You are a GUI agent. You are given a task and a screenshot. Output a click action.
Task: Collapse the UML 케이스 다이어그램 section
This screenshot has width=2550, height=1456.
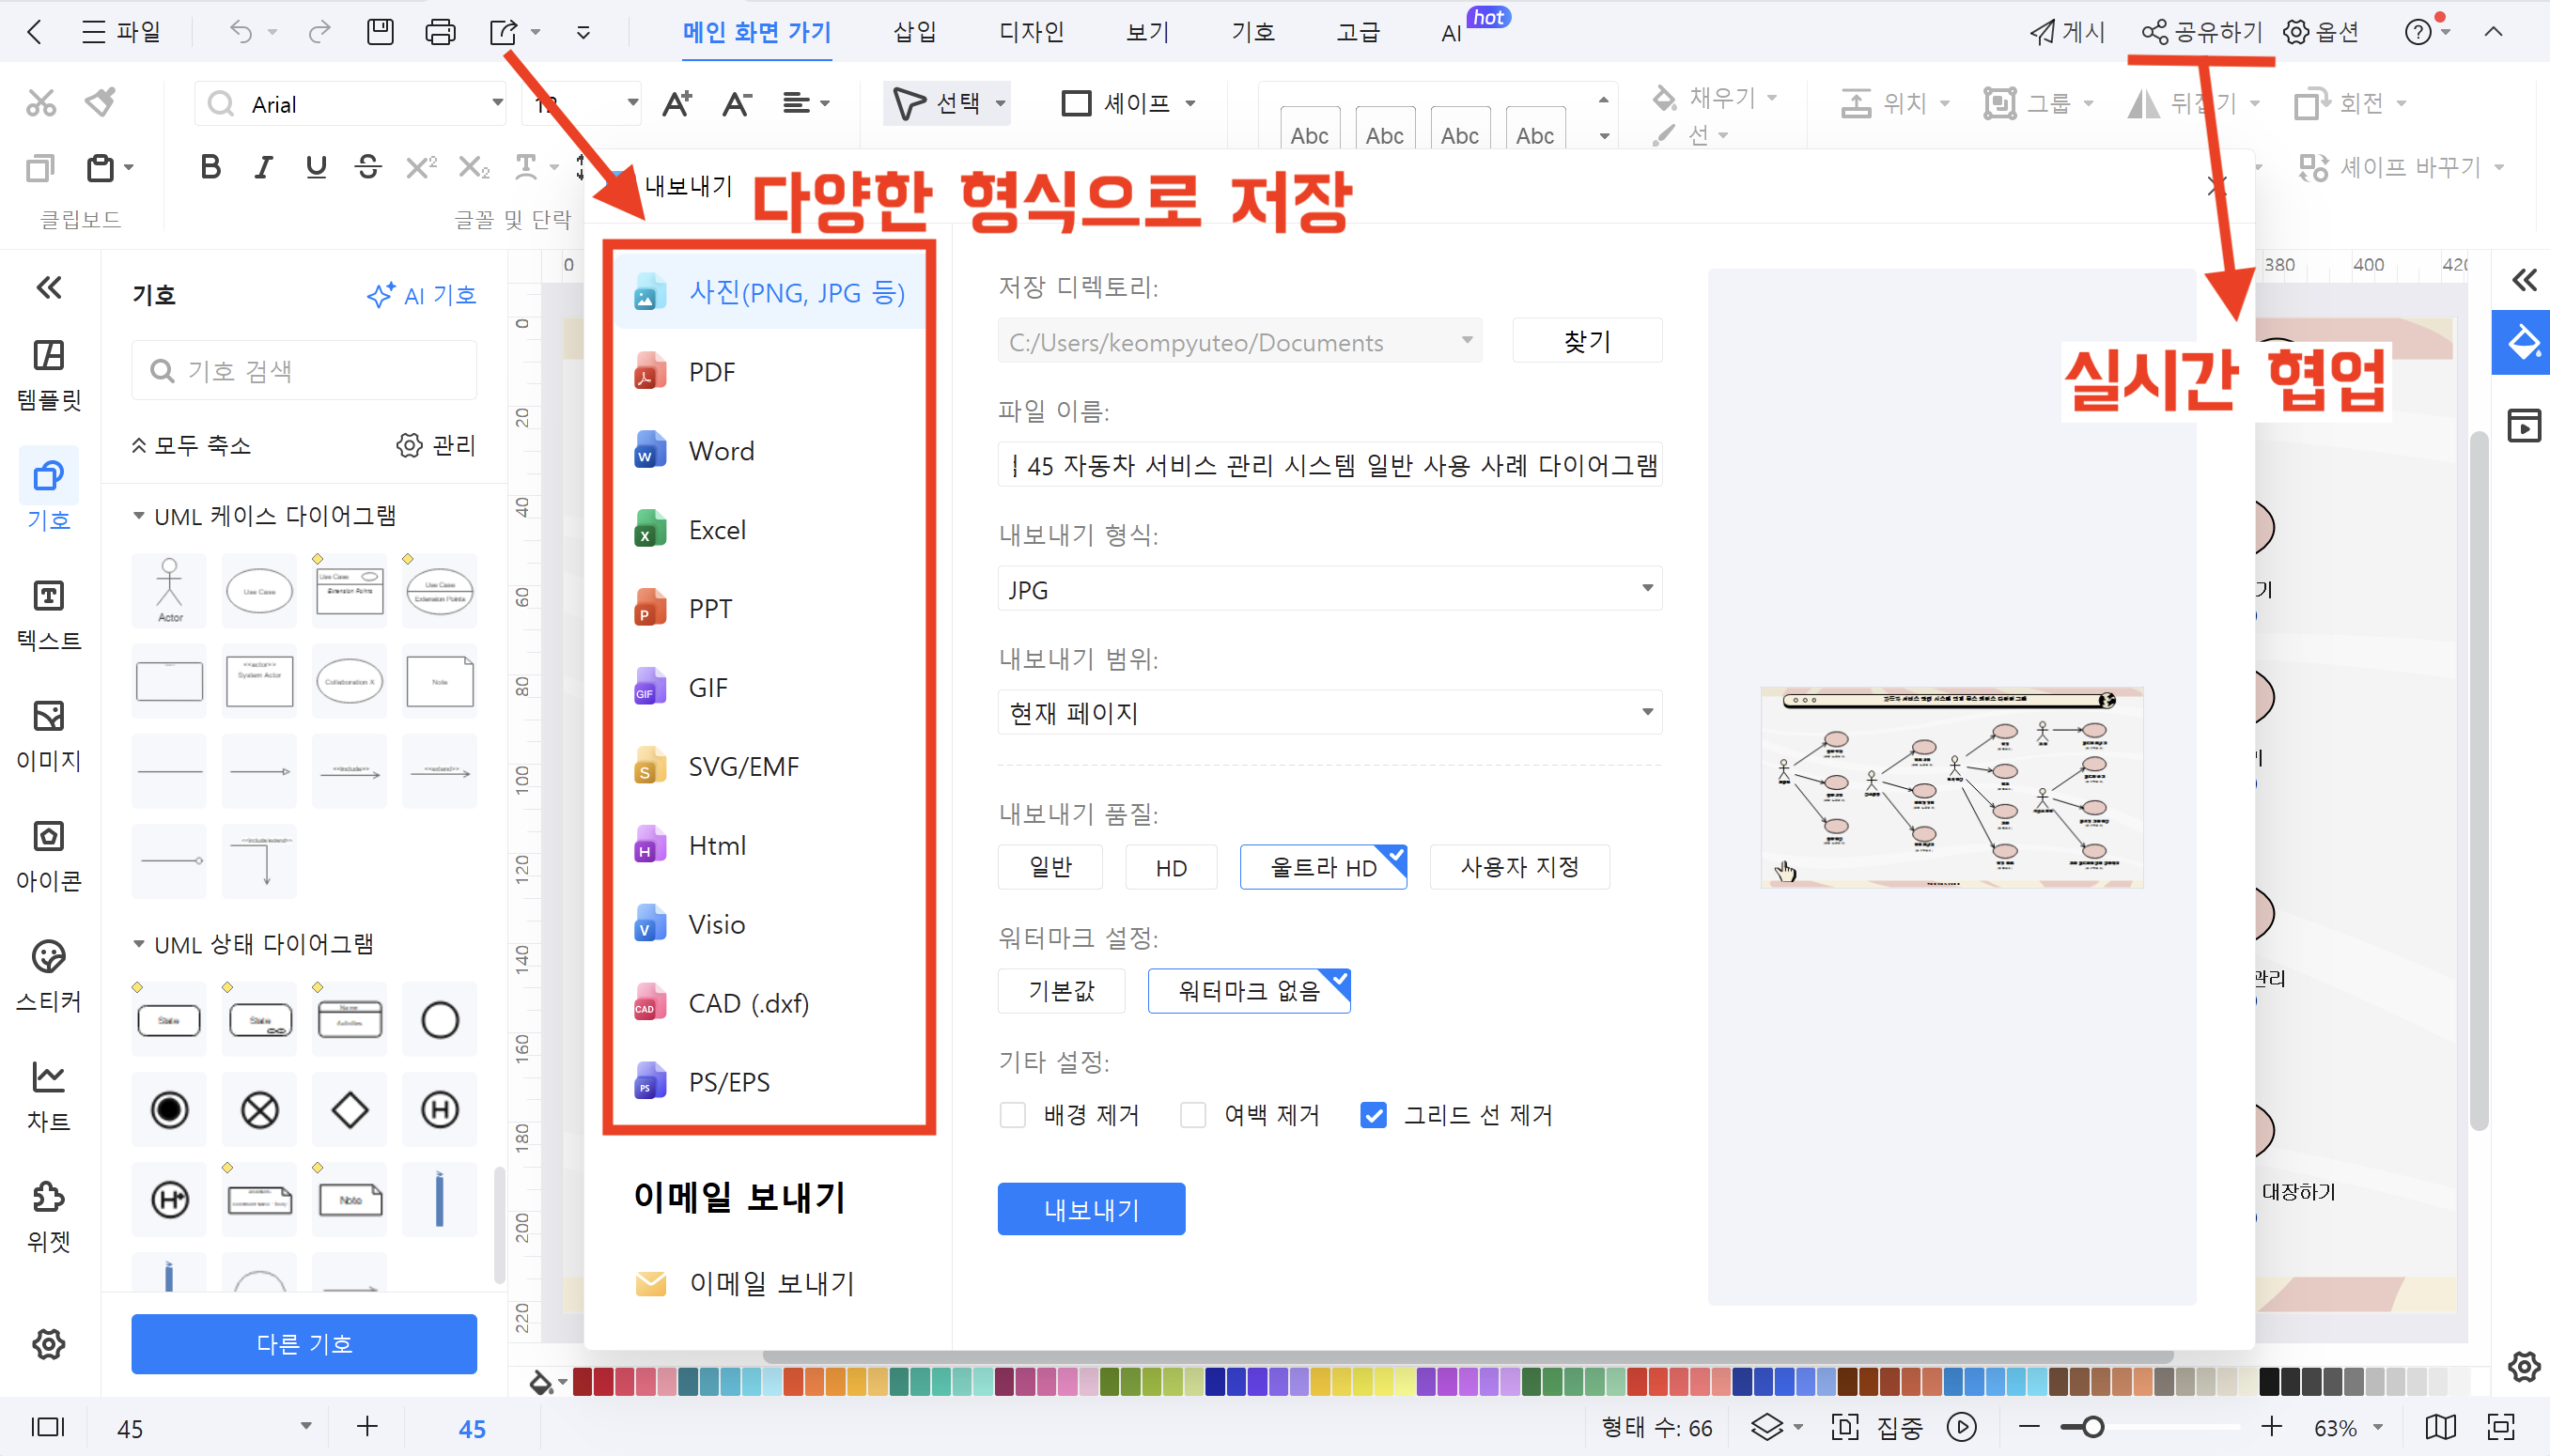point(139,516)
